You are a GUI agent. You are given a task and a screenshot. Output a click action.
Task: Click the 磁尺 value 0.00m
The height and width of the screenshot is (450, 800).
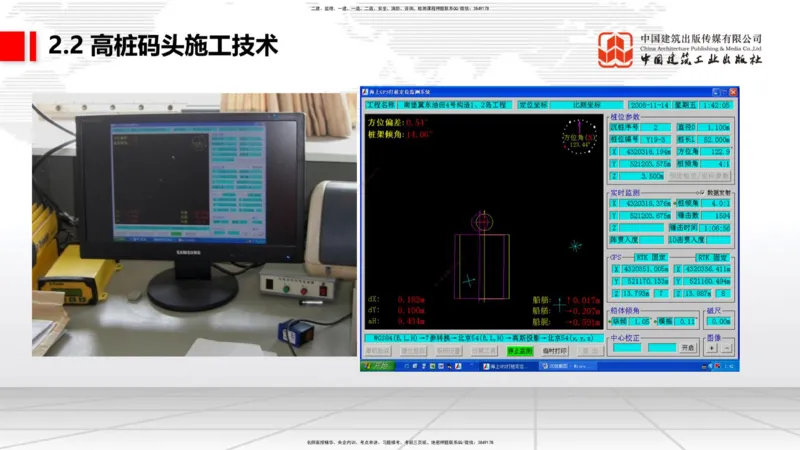point(719,321)
